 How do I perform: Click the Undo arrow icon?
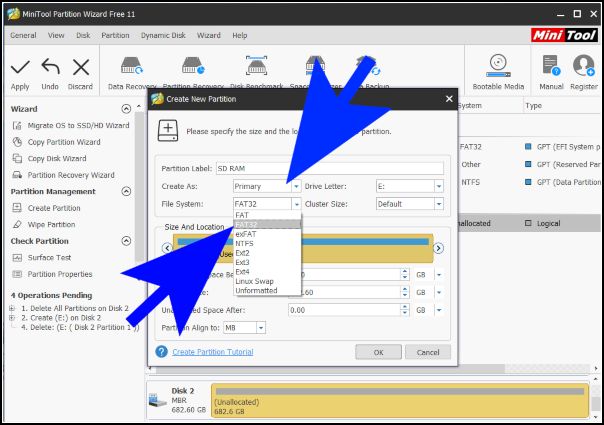point(50,68)
